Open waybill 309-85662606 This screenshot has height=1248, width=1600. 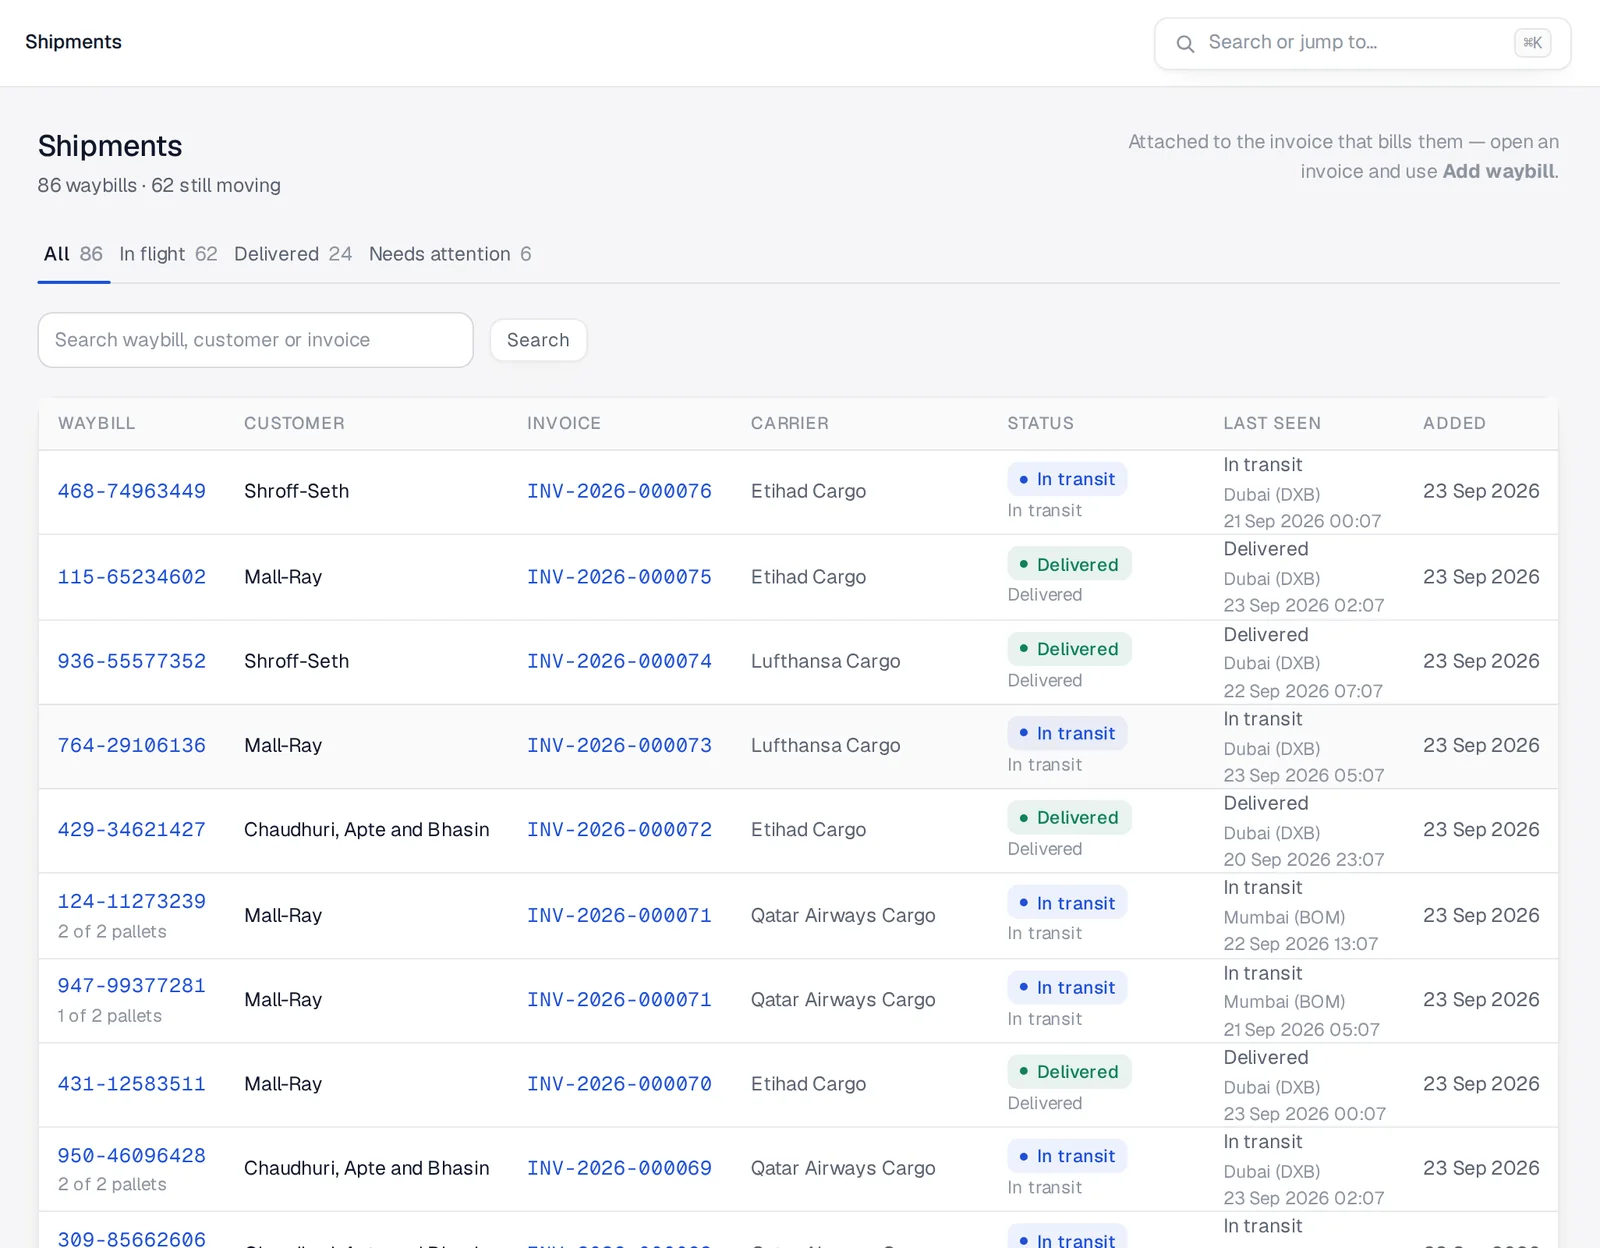pos(131,1238)
